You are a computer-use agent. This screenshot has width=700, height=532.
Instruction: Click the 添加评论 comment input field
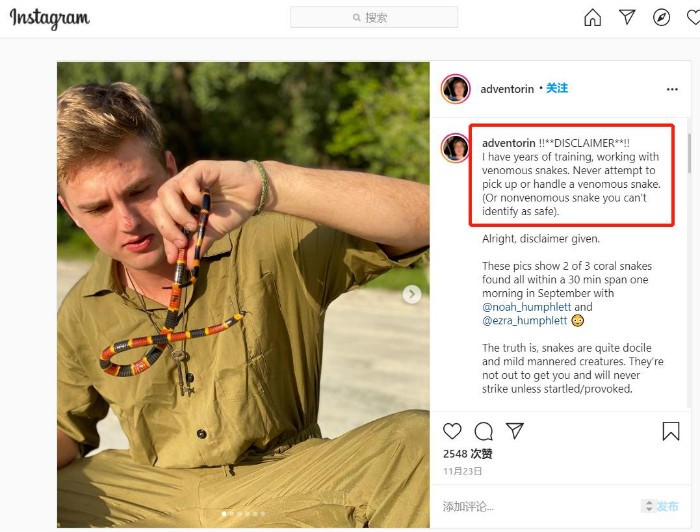(x=538, y=506)
